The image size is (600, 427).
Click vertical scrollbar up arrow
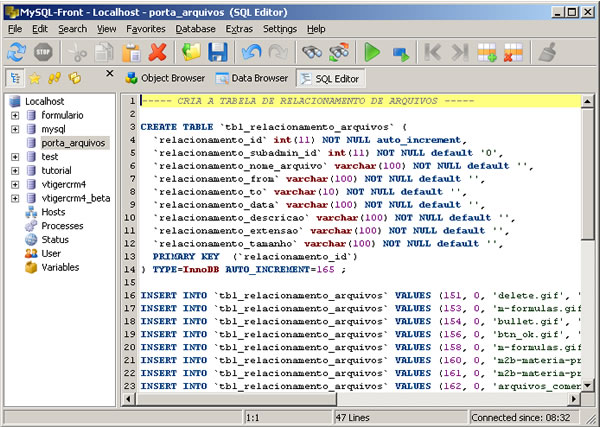coord(587,101)
